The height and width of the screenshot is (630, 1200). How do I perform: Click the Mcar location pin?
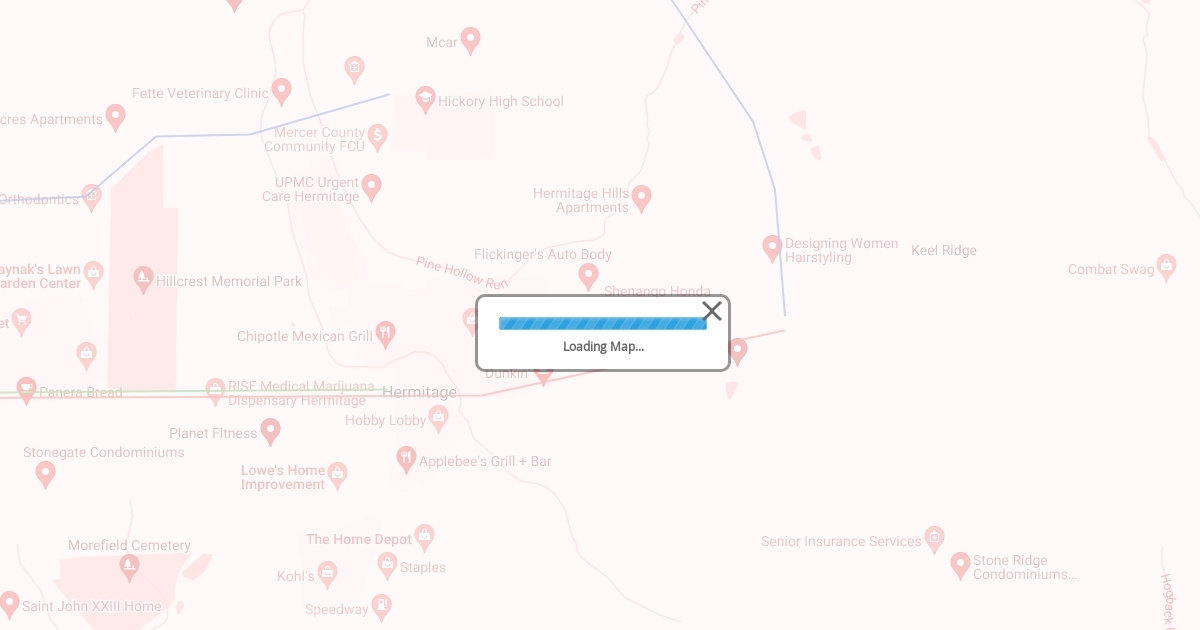click(470, 41)
